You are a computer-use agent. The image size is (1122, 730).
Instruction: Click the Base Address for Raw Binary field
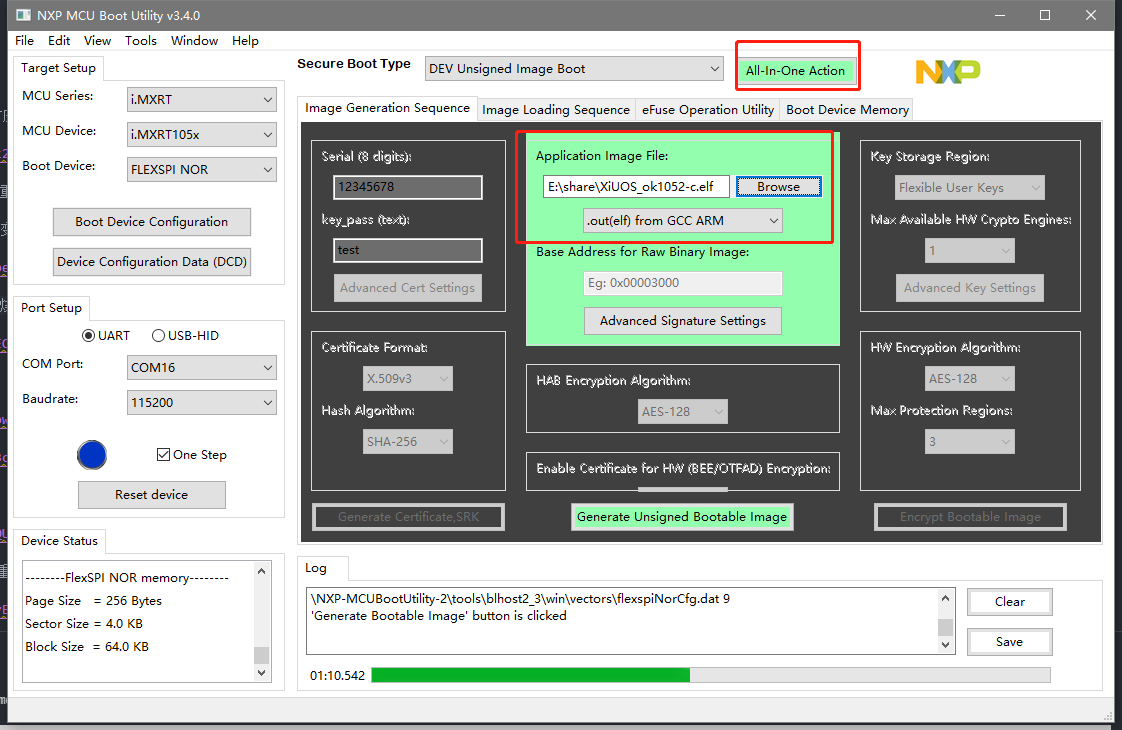[x=683, y=283]
